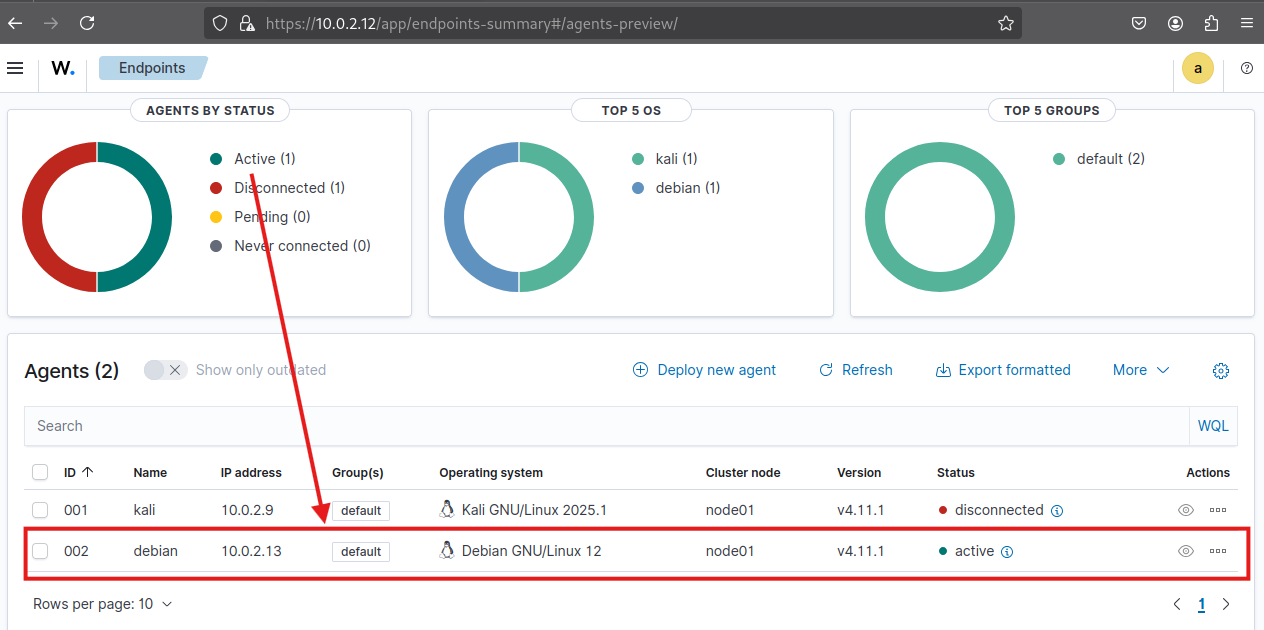Image resolution: width=1264 pixels, height=630 pixels.
Task: View debian agent details eye icon
Action: click(1186, 551)
